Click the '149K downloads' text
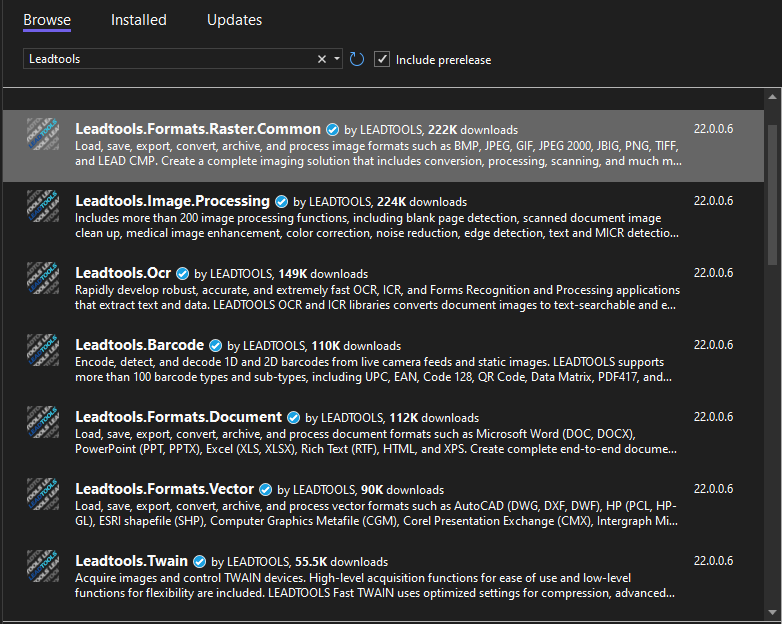The width and height of the screenshot is (782, 624). pyautogui.click(x=323, y=274)
